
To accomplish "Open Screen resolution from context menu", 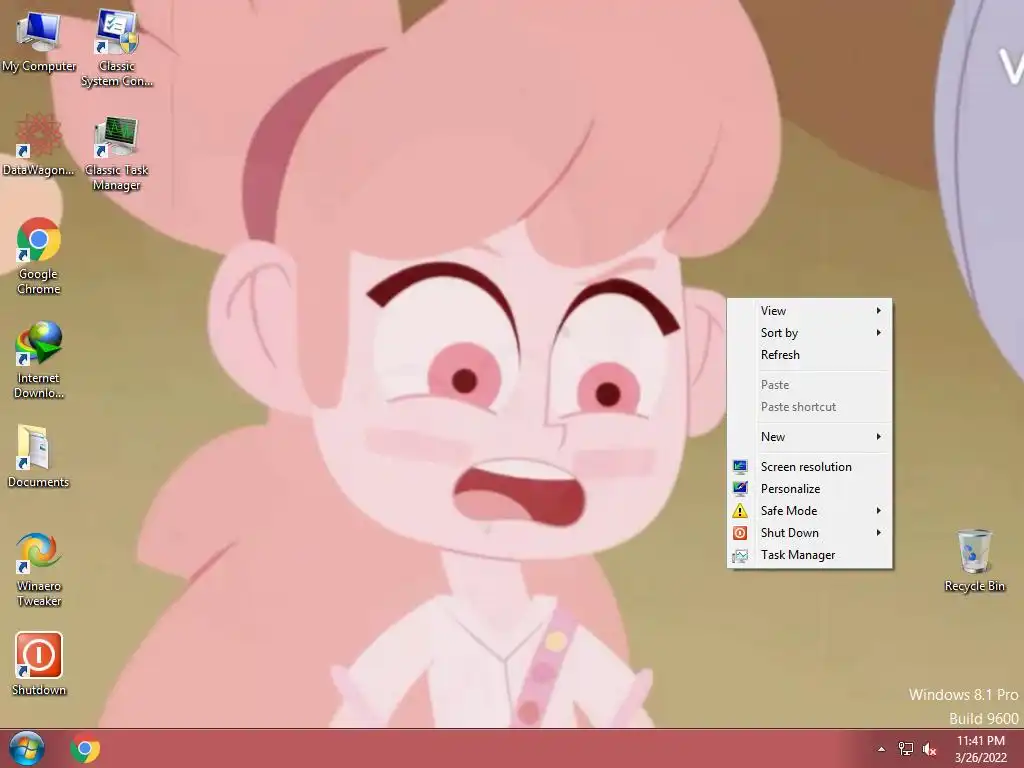I will 810,467.
